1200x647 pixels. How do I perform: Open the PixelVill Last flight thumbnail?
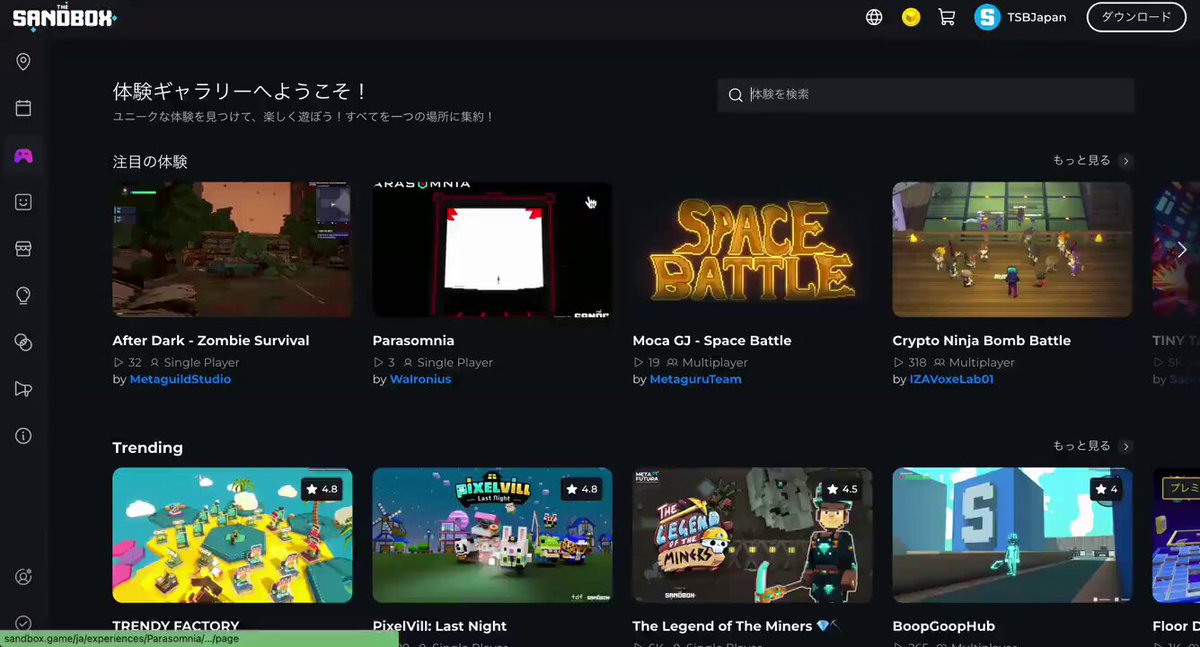492,535
